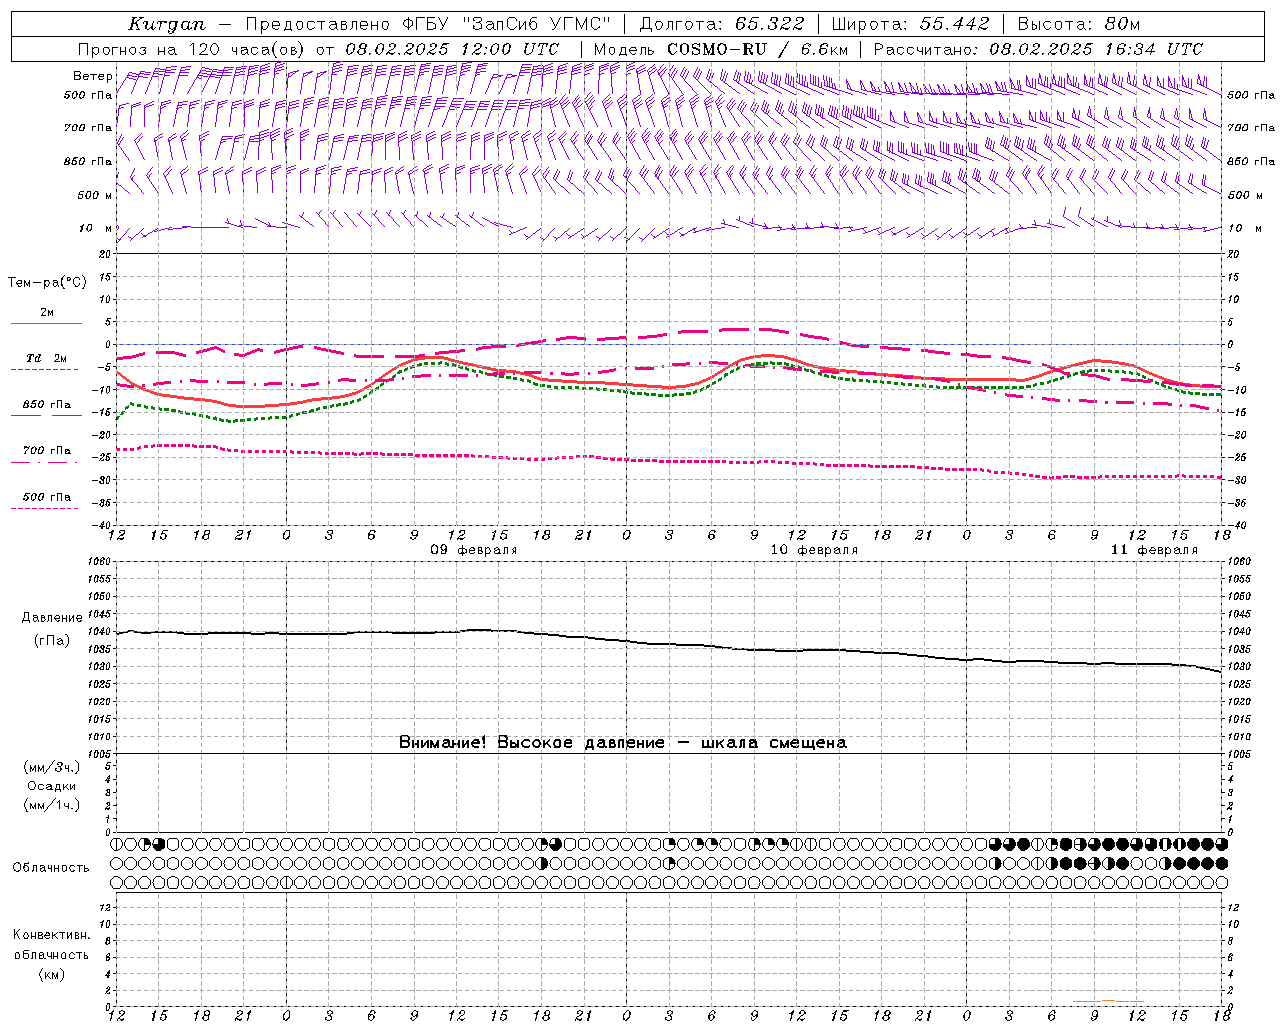Click the '(мм/1ч.)' precipitation unit label
This screenshot has width=1280, height=1024.
(52, 805)
